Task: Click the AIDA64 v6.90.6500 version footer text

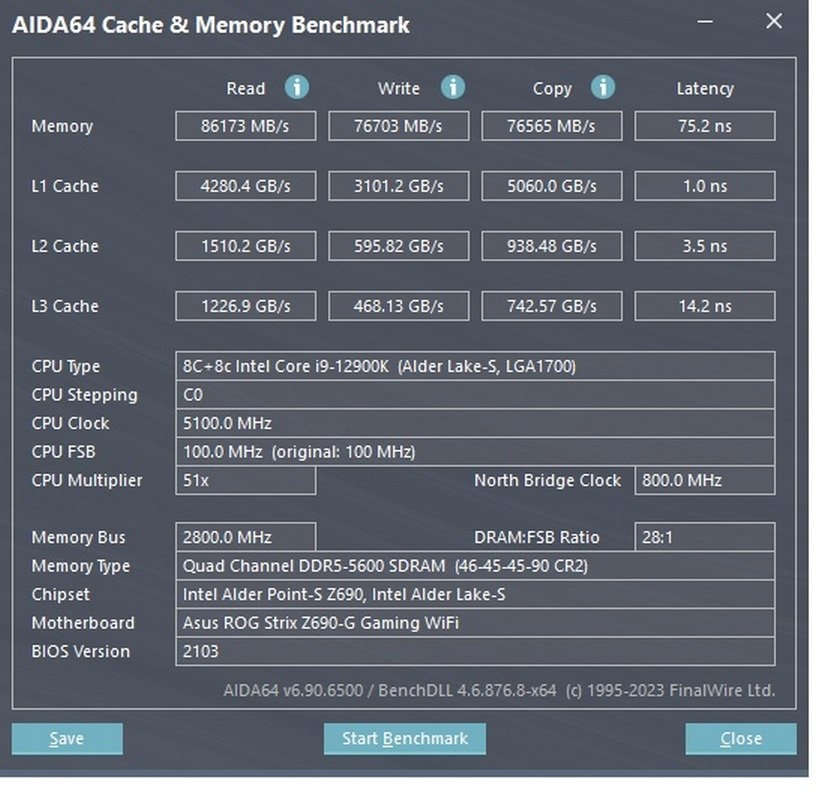Action: pos(499,690)
